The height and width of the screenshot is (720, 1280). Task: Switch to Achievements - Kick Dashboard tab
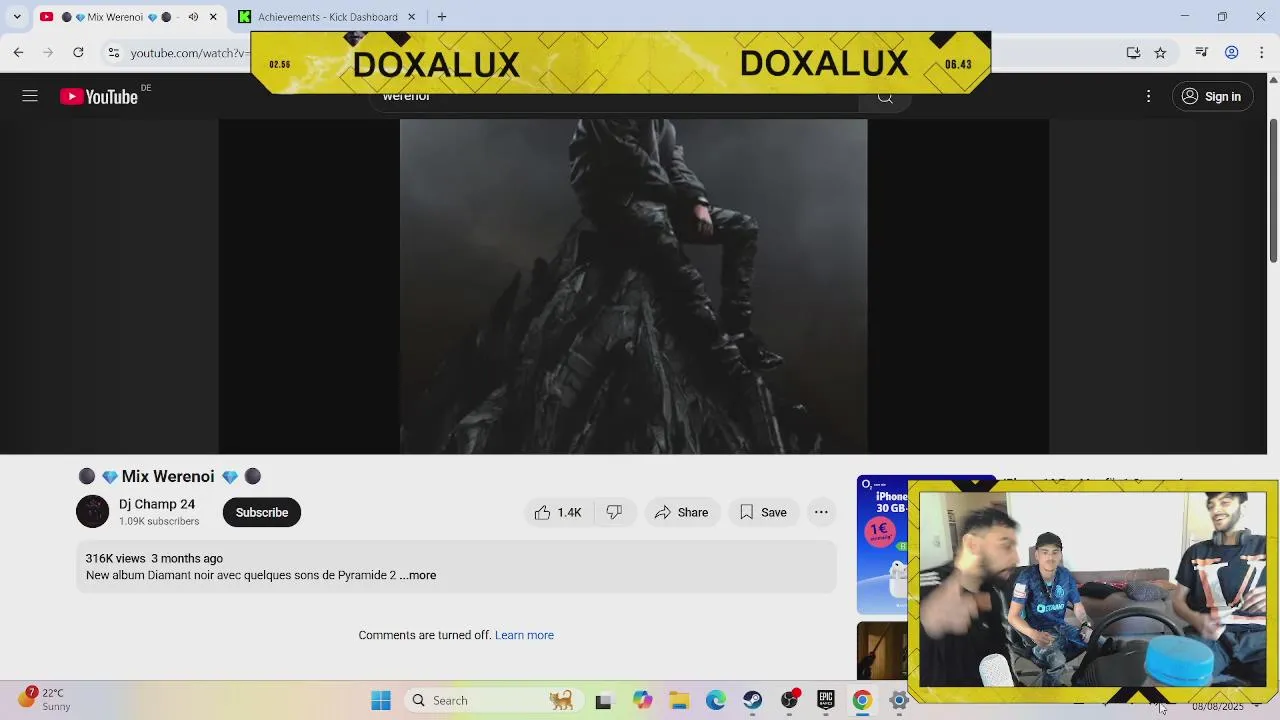(327, 17)
